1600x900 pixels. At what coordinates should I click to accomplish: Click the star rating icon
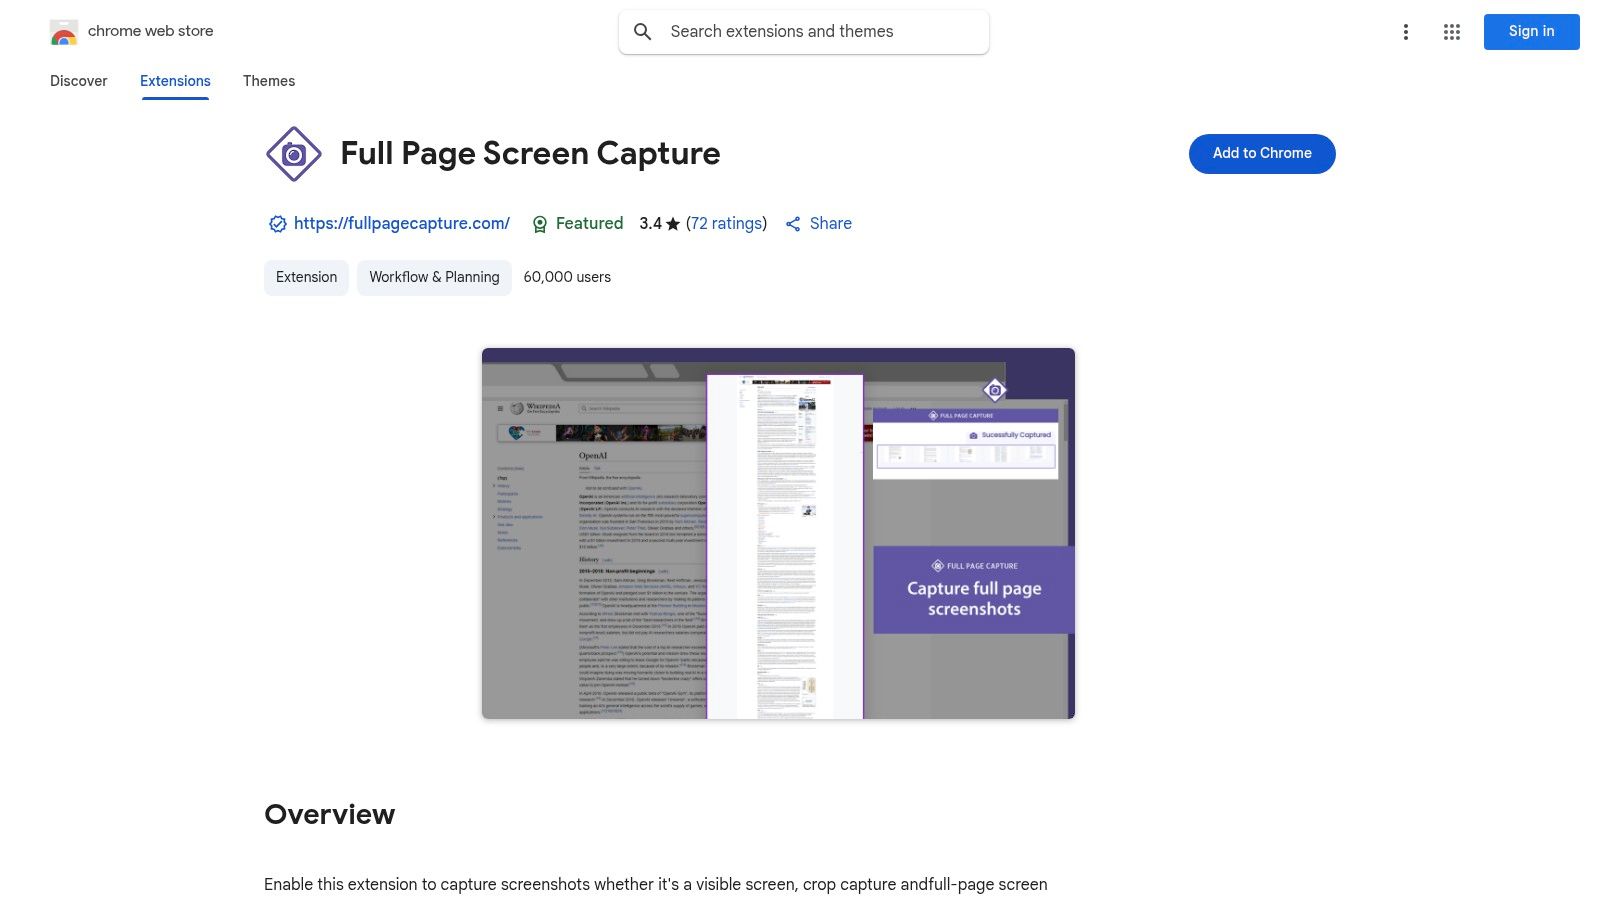[x=670, y=223]
